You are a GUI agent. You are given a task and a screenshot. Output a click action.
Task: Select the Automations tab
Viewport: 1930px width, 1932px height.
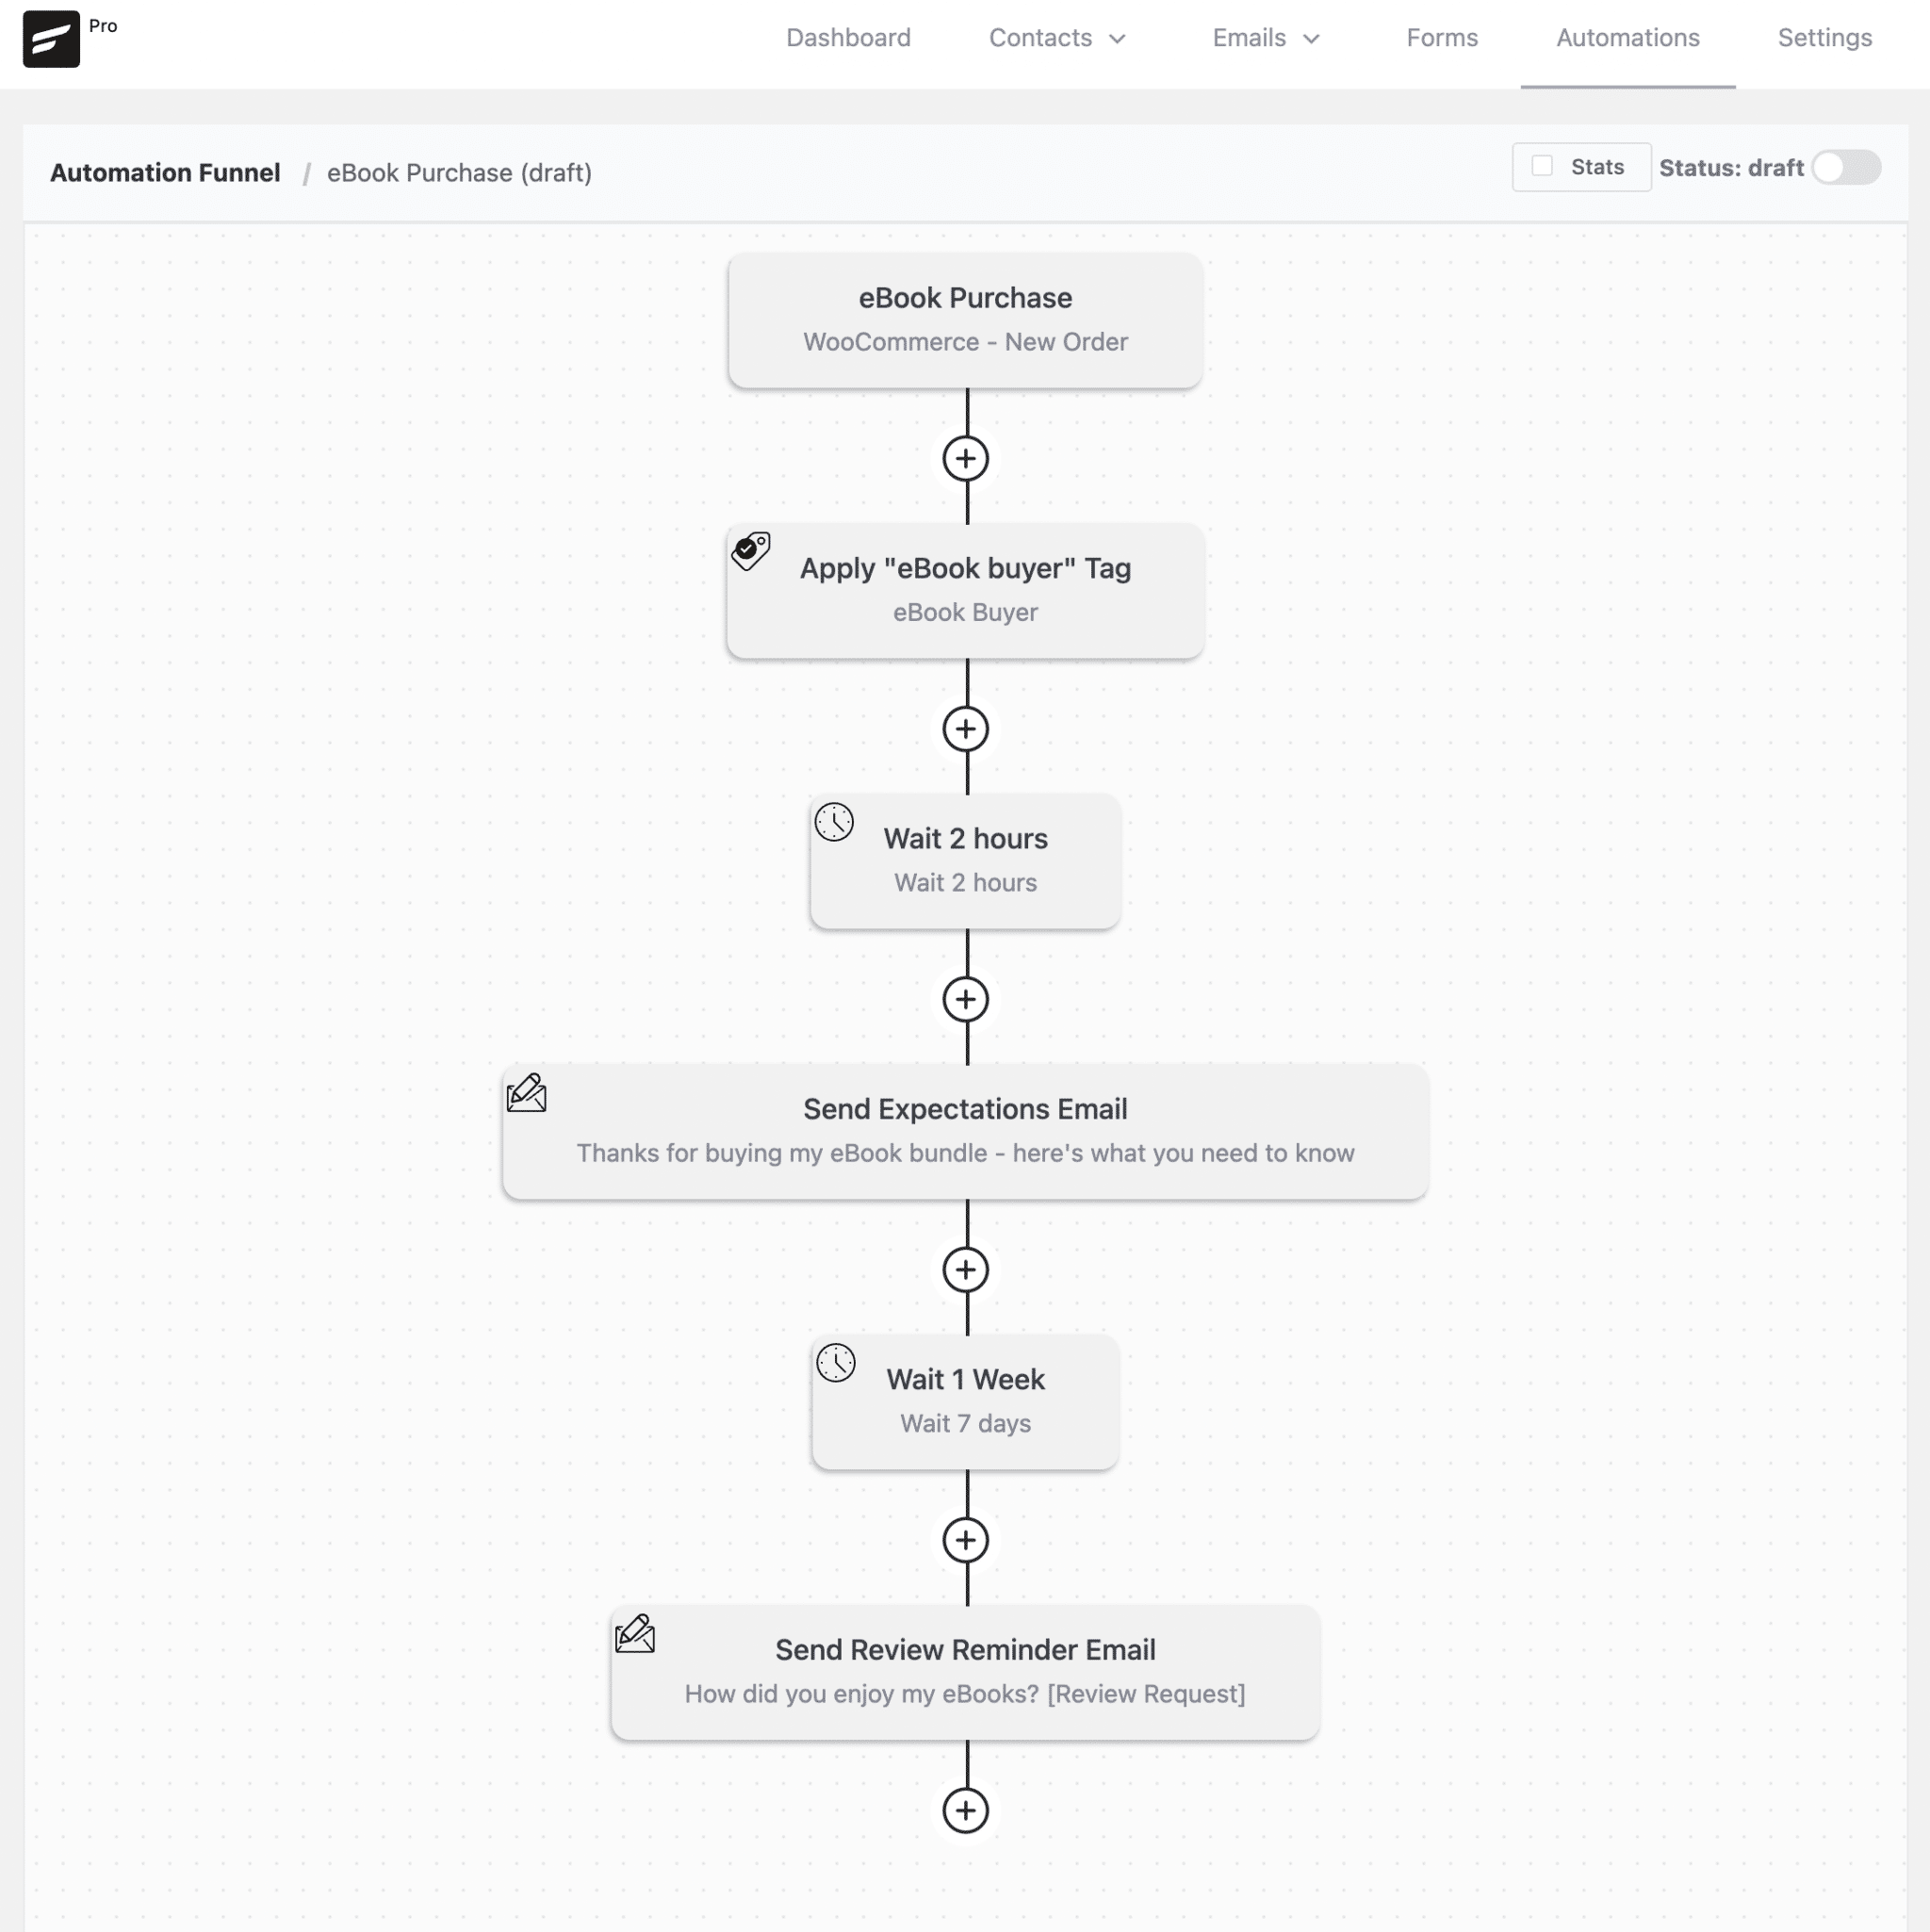(x=1627, y=38)
